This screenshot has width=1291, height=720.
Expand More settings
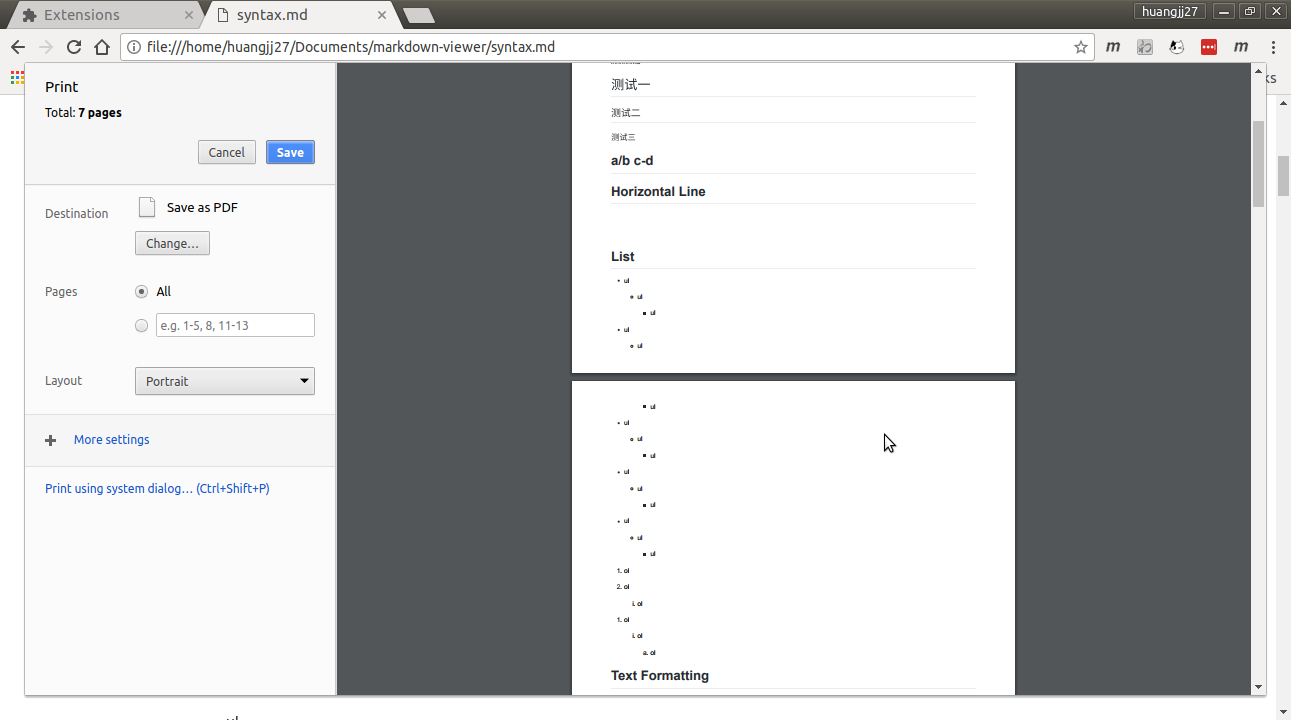coord(112,440)
